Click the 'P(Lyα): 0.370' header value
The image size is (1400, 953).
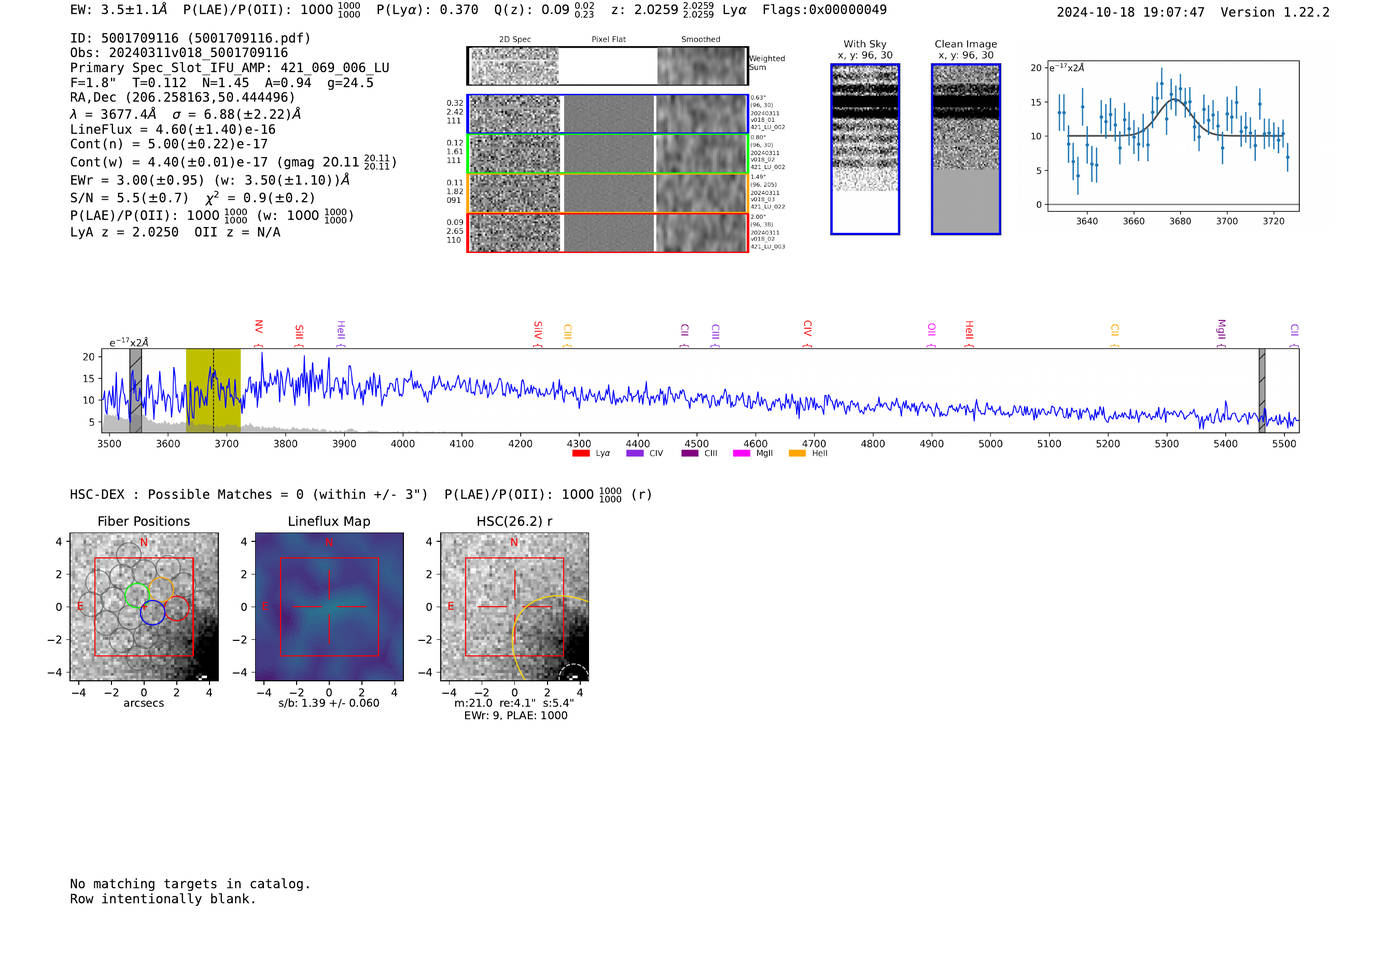pos(427,10)
